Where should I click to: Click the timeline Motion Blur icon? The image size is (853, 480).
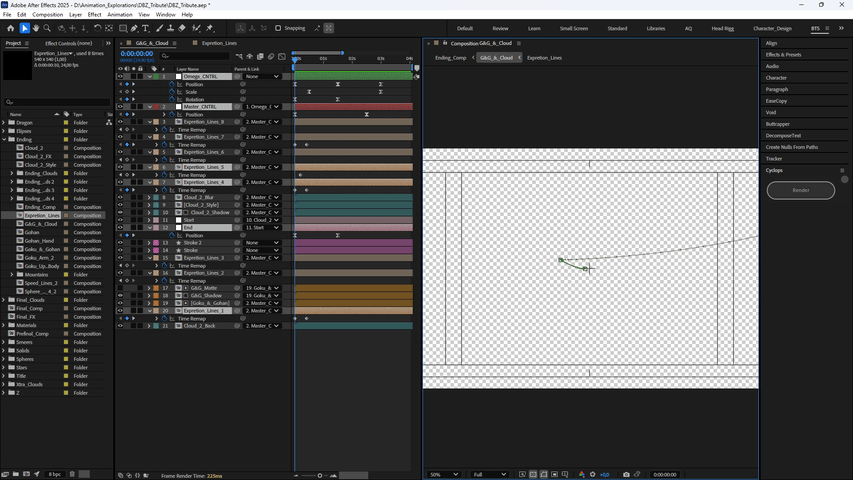coord(271,56)
